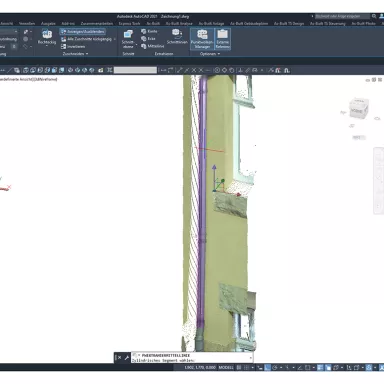Expand the Zuschneiden panel
The height and width of the screenshot is (384, 384).
click(76, 54)
